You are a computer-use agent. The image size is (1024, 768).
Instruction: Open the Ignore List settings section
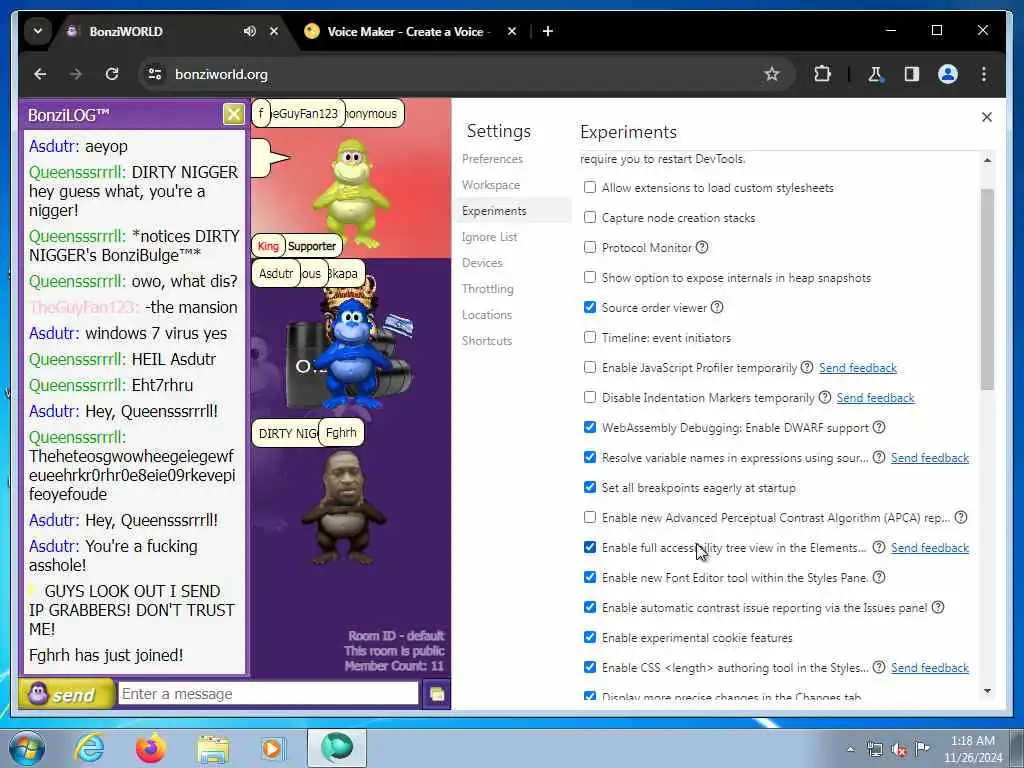point(490,237)
